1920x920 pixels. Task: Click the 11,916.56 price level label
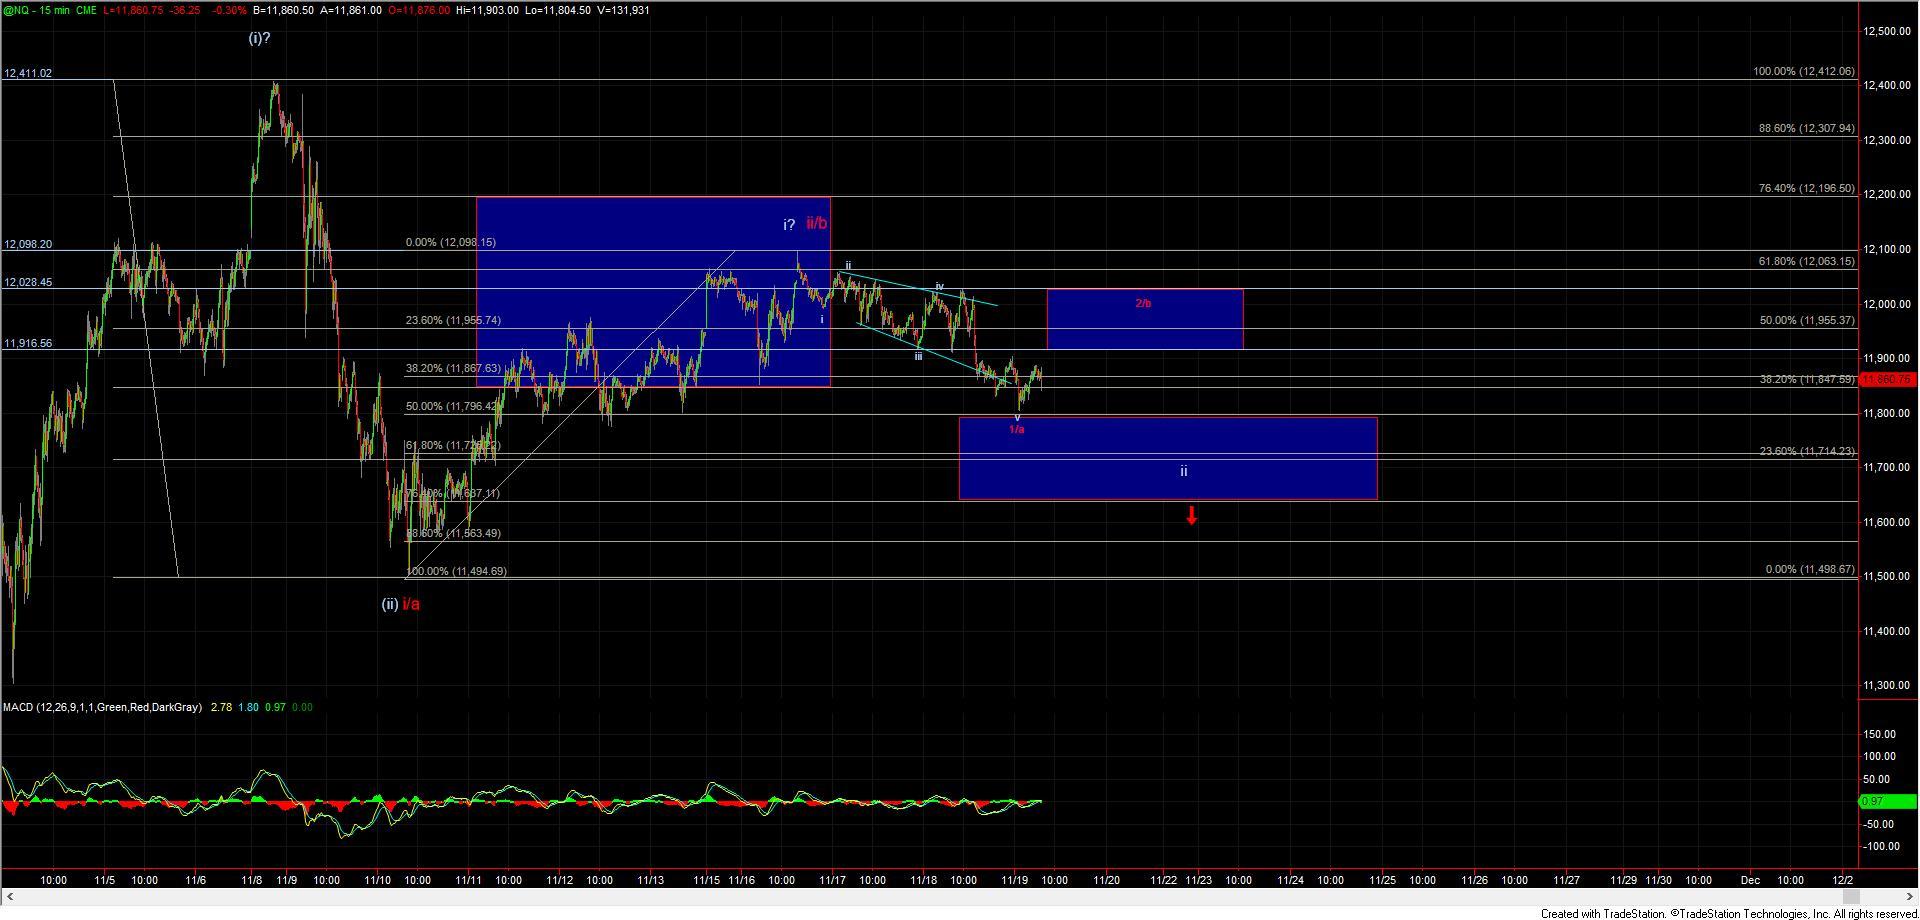(28, 343)
